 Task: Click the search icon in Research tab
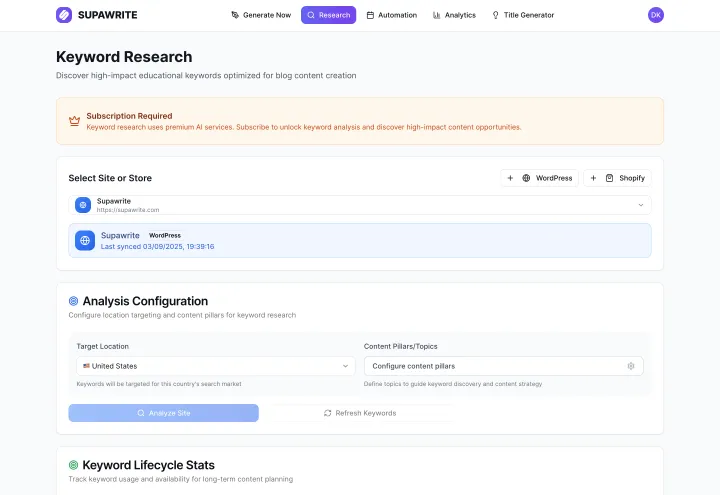pos(311,15)
